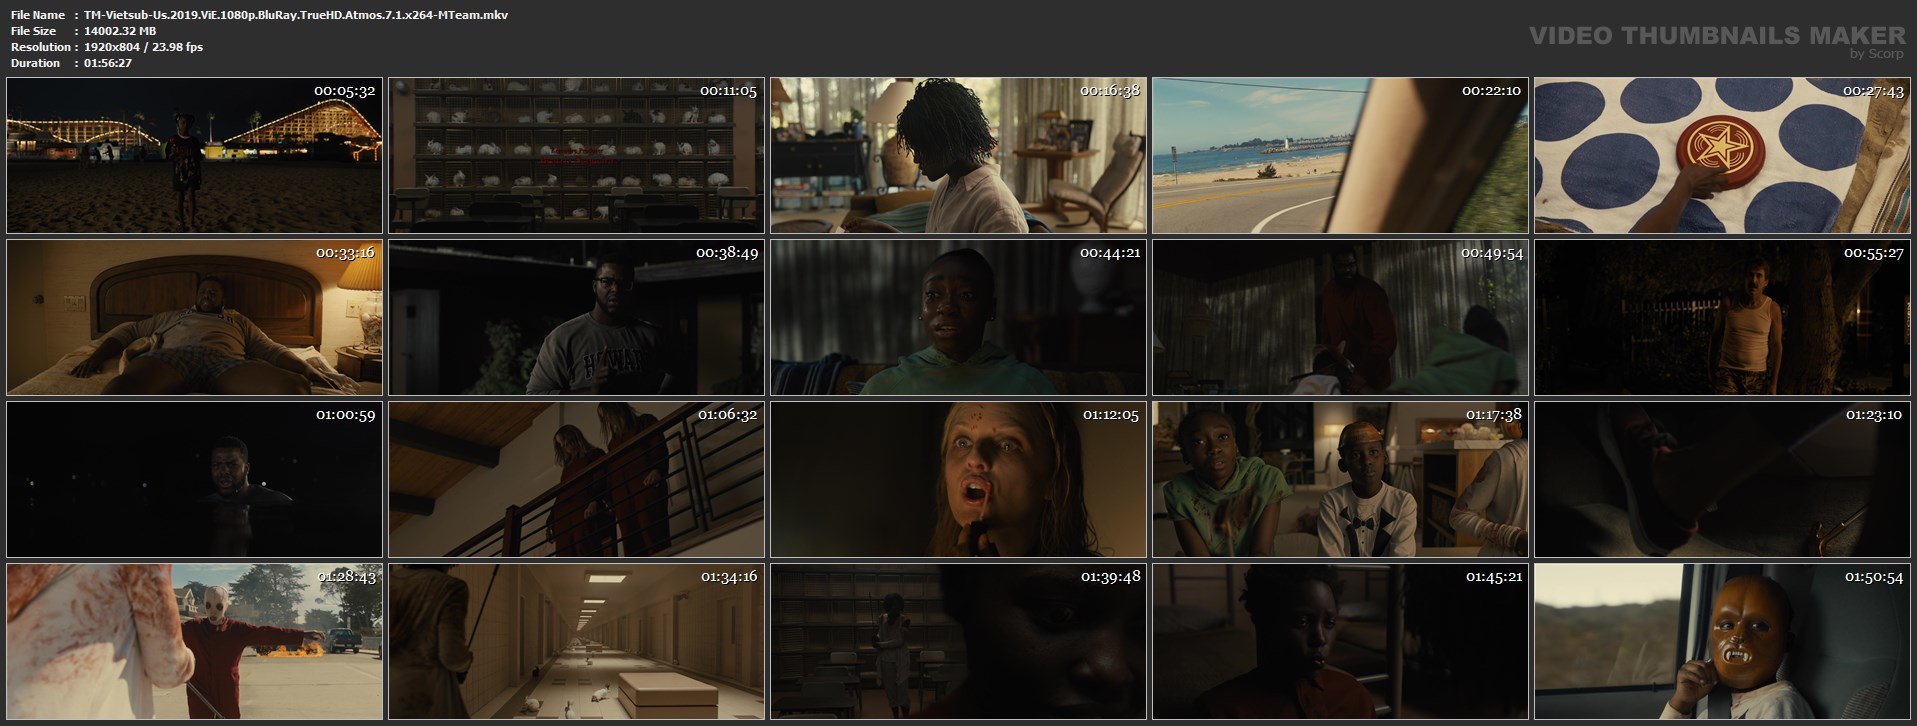Image resolution: width=1917 pixels, height=726 pixels.
Task: Select the corridor thumbnail at 01:34:16
Action: click(x=576, y=642)
